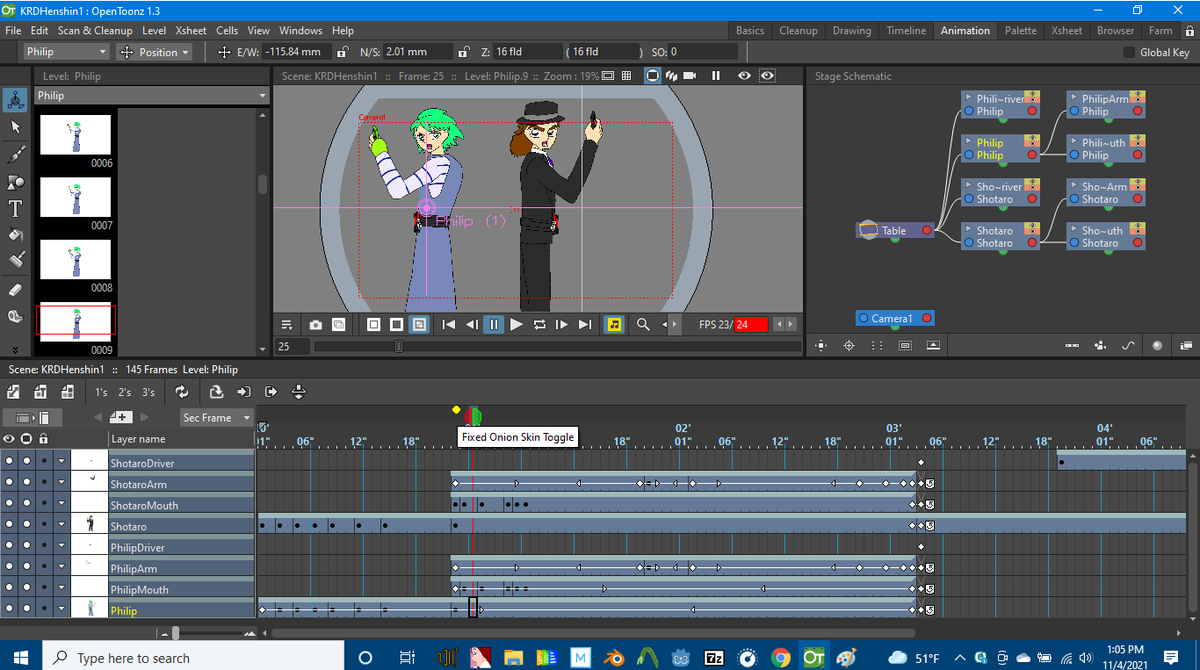Switch to the Timeline room tab
Screen dimensions: 1200x670
click(905, 31)
